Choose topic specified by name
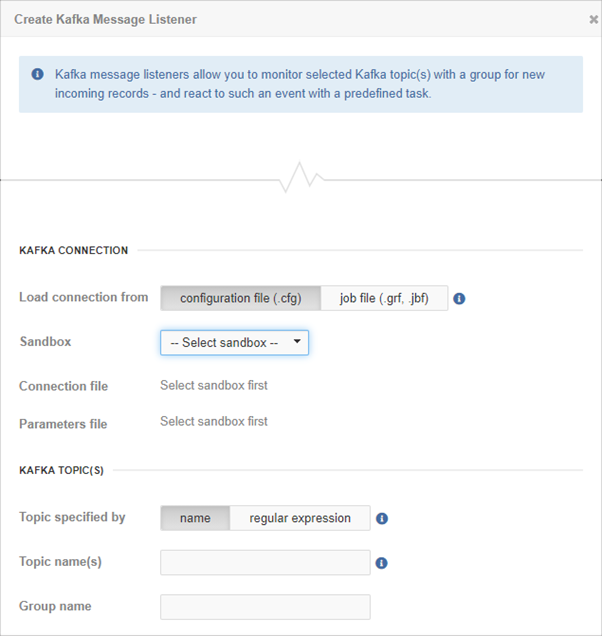The width and height of the screenshot is (602, 636). point(195,518)
